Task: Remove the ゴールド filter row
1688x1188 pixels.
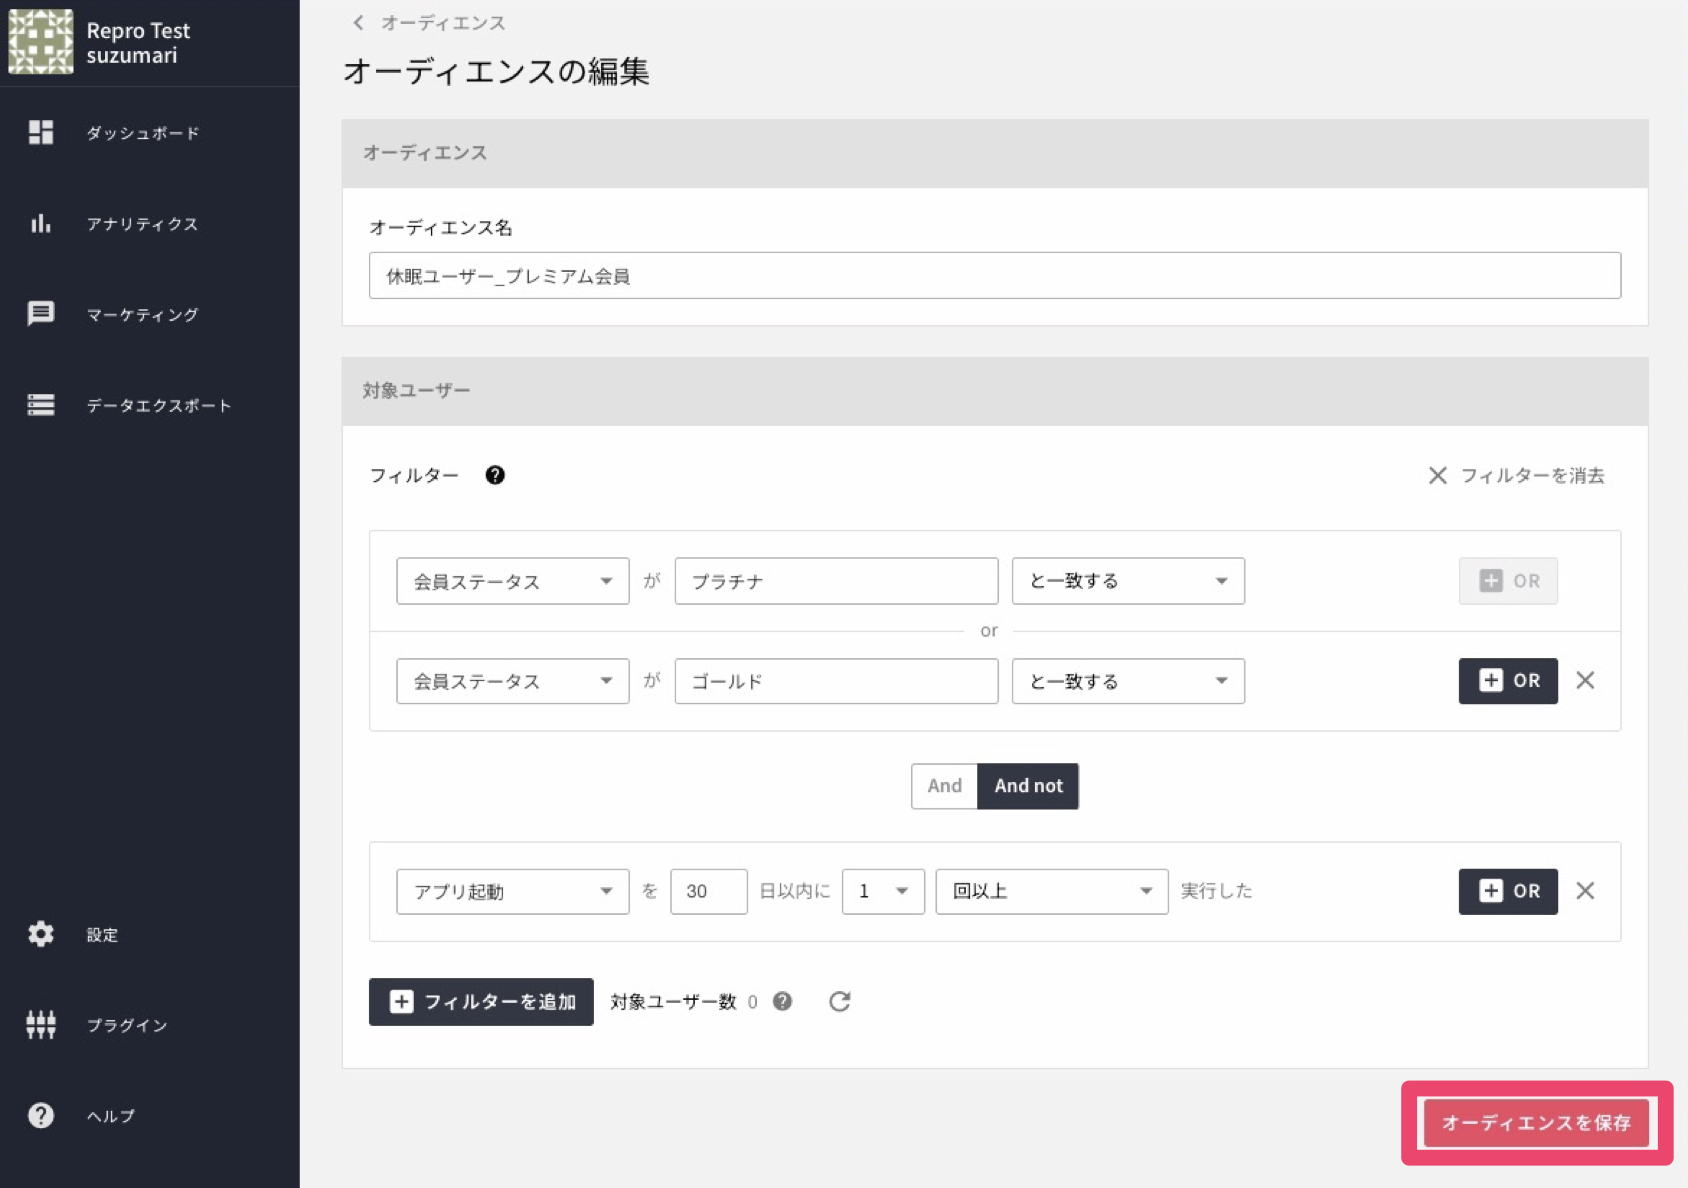Action: pos(1585,681)
